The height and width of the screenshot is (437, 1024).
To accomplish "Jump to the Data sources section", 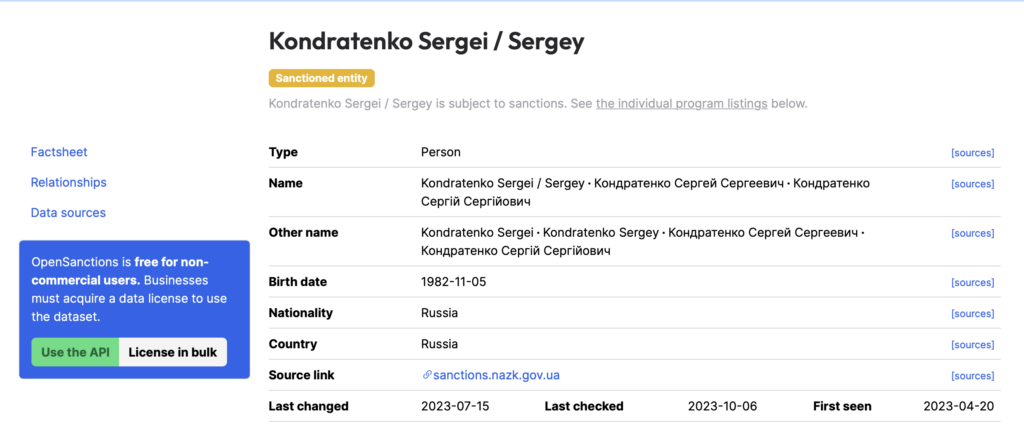I will pos(68,213).
